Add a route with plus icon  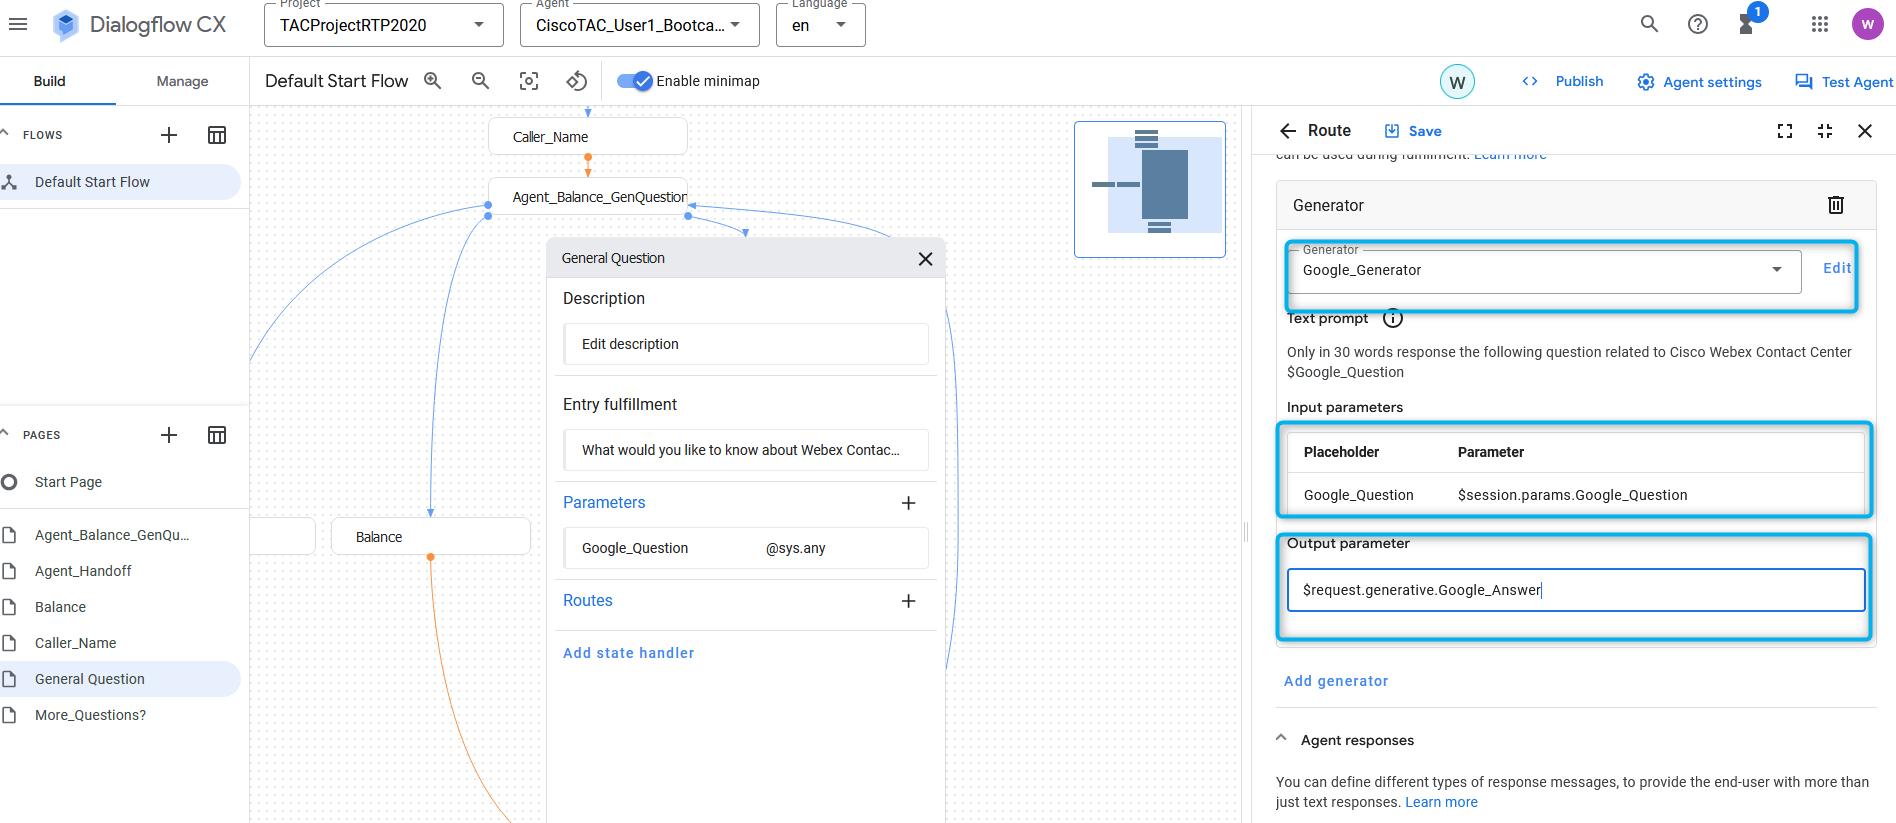click(908, 601)
